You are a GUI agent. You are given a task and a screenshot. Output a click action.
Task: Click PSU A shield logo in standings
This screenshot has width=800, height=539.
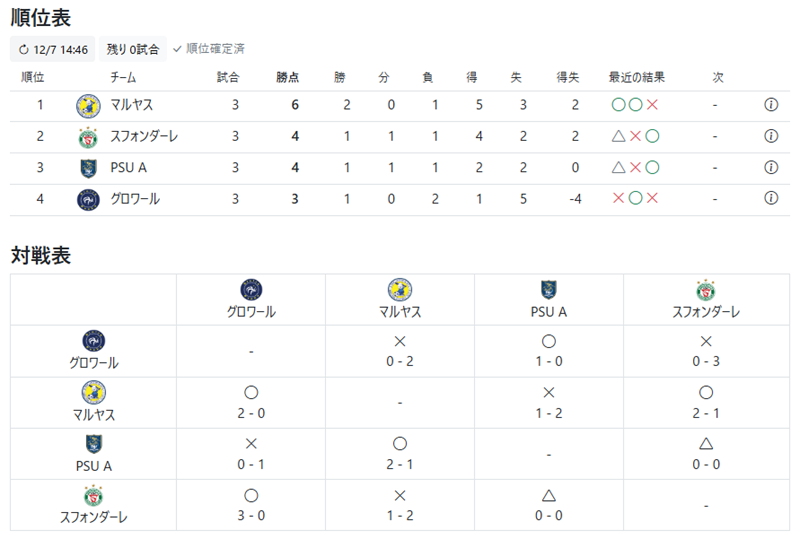coord(88,168)
